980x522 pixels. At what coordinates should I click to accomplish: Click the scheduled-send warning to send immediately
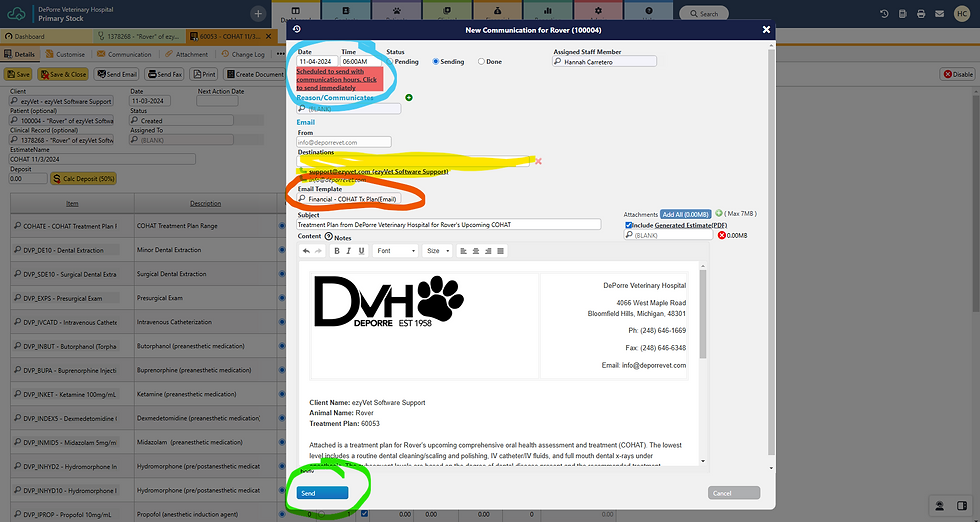coord(339,79)
